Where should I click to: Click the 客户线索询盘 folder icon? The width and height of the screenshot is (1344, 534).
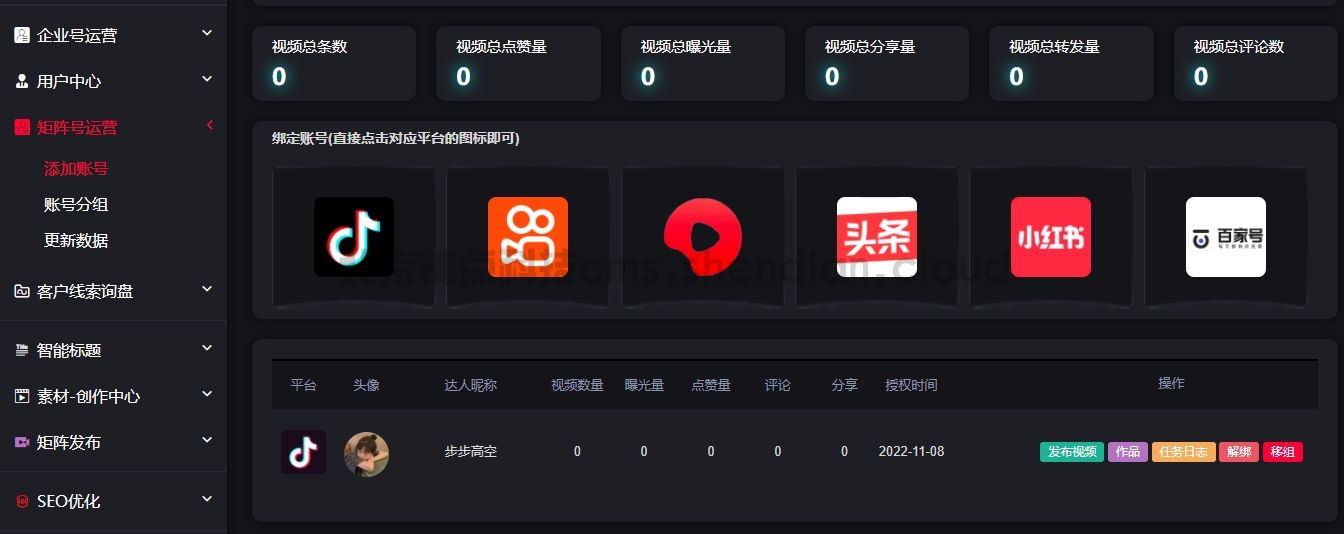pyautogui.click(x=22, y=291)
